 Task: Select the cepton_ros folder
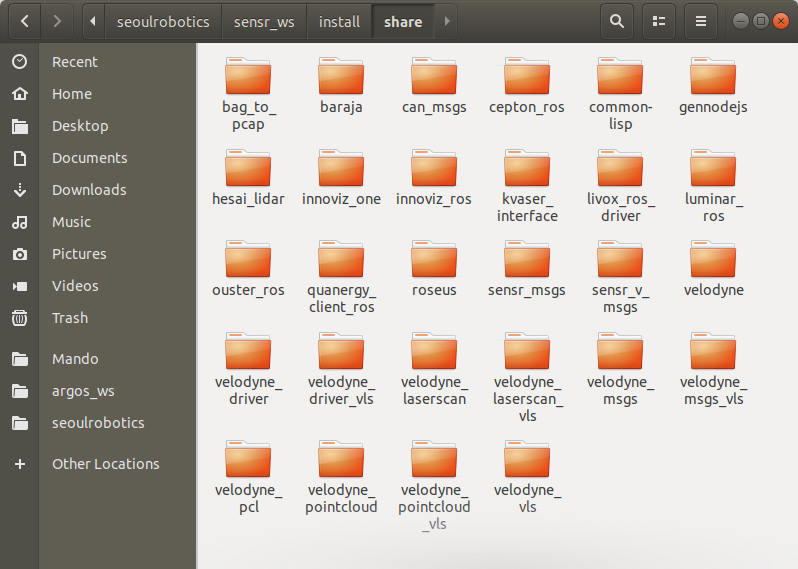pos(527,86)
